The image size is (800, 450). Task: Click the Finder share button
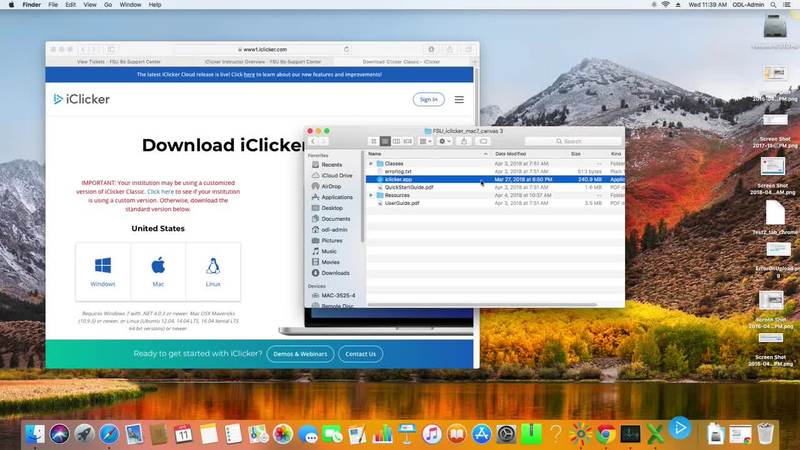coord(464,141)
